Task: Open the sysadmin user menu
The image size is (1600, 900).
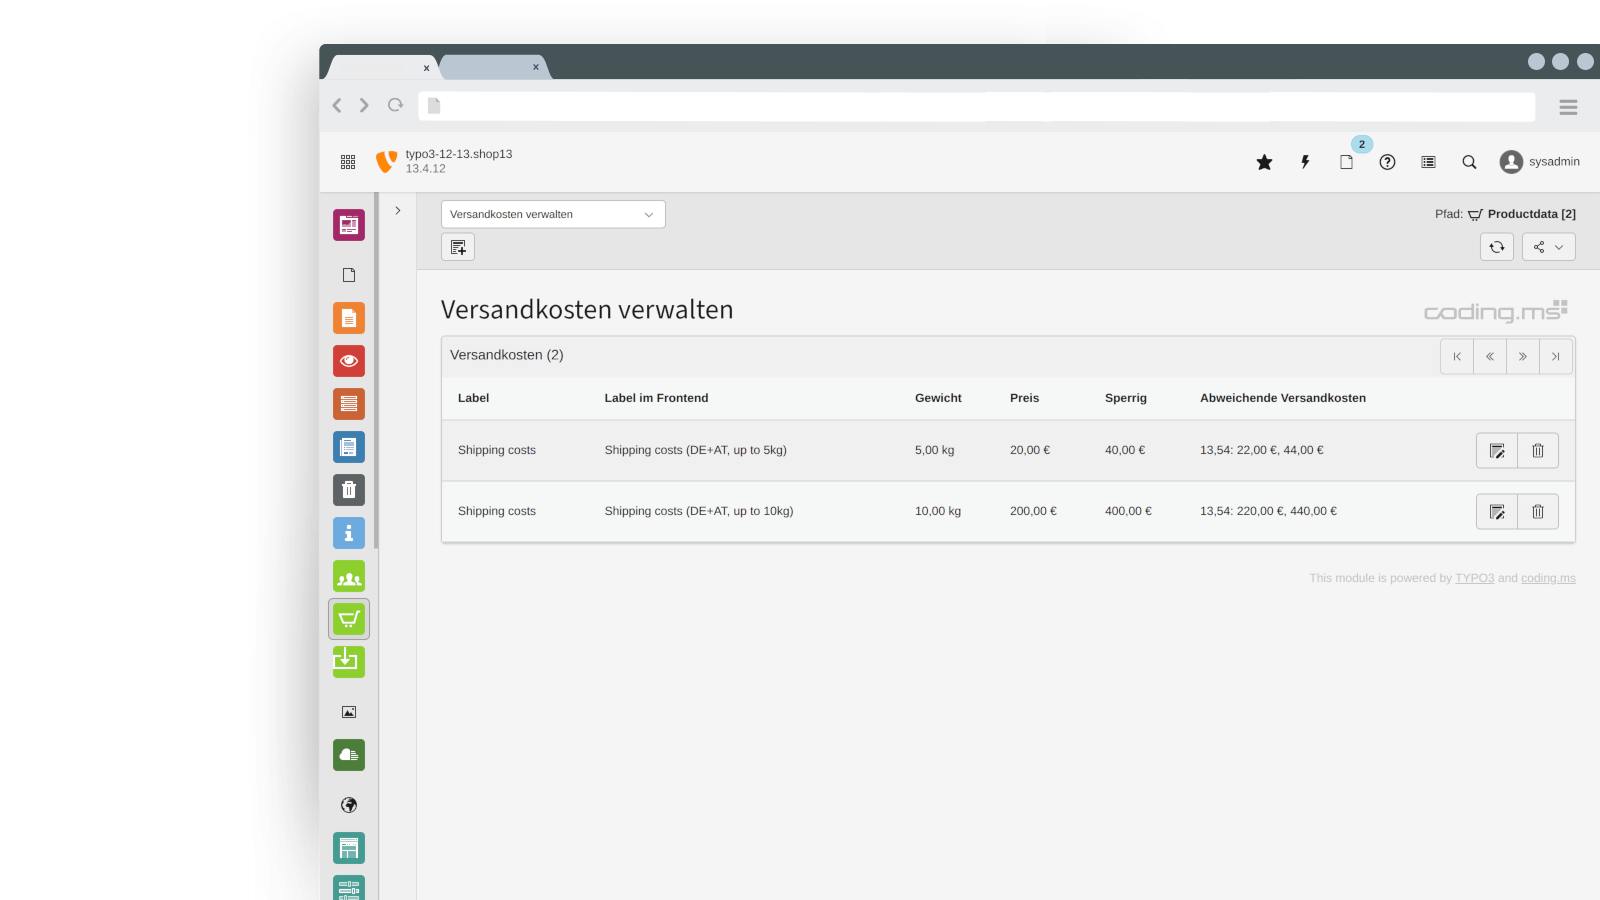Action: pyautogui.click(x=1540, y=162)
